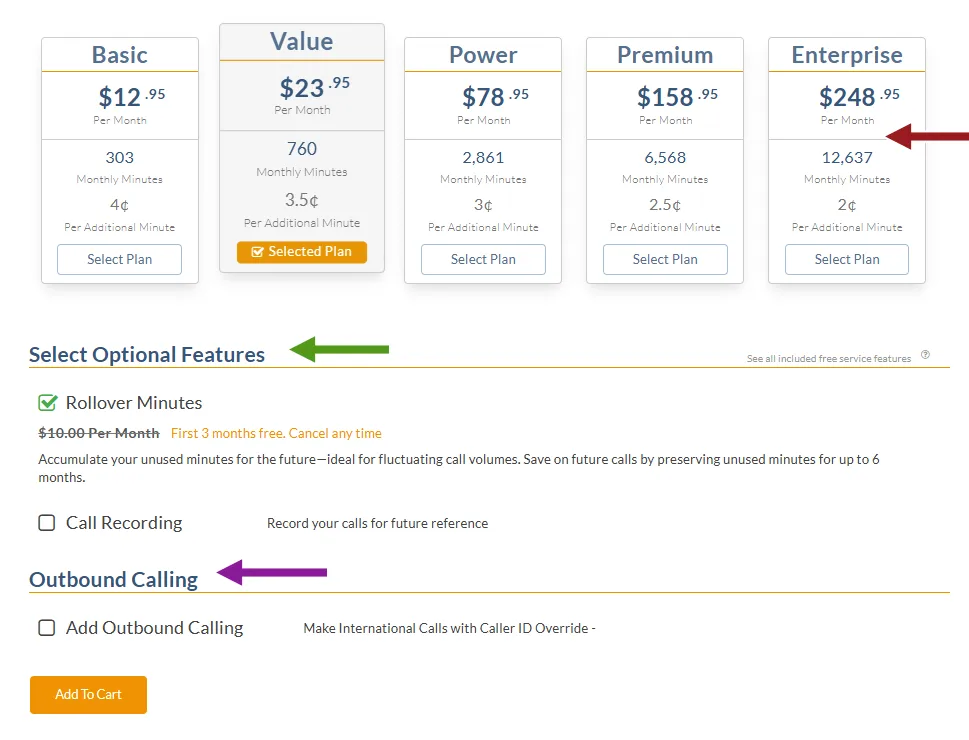Click the rollover description starting 'Accumulate your unused minutes'
The height and width of the screenshot is (740, 969).
[x=459, y=469]
